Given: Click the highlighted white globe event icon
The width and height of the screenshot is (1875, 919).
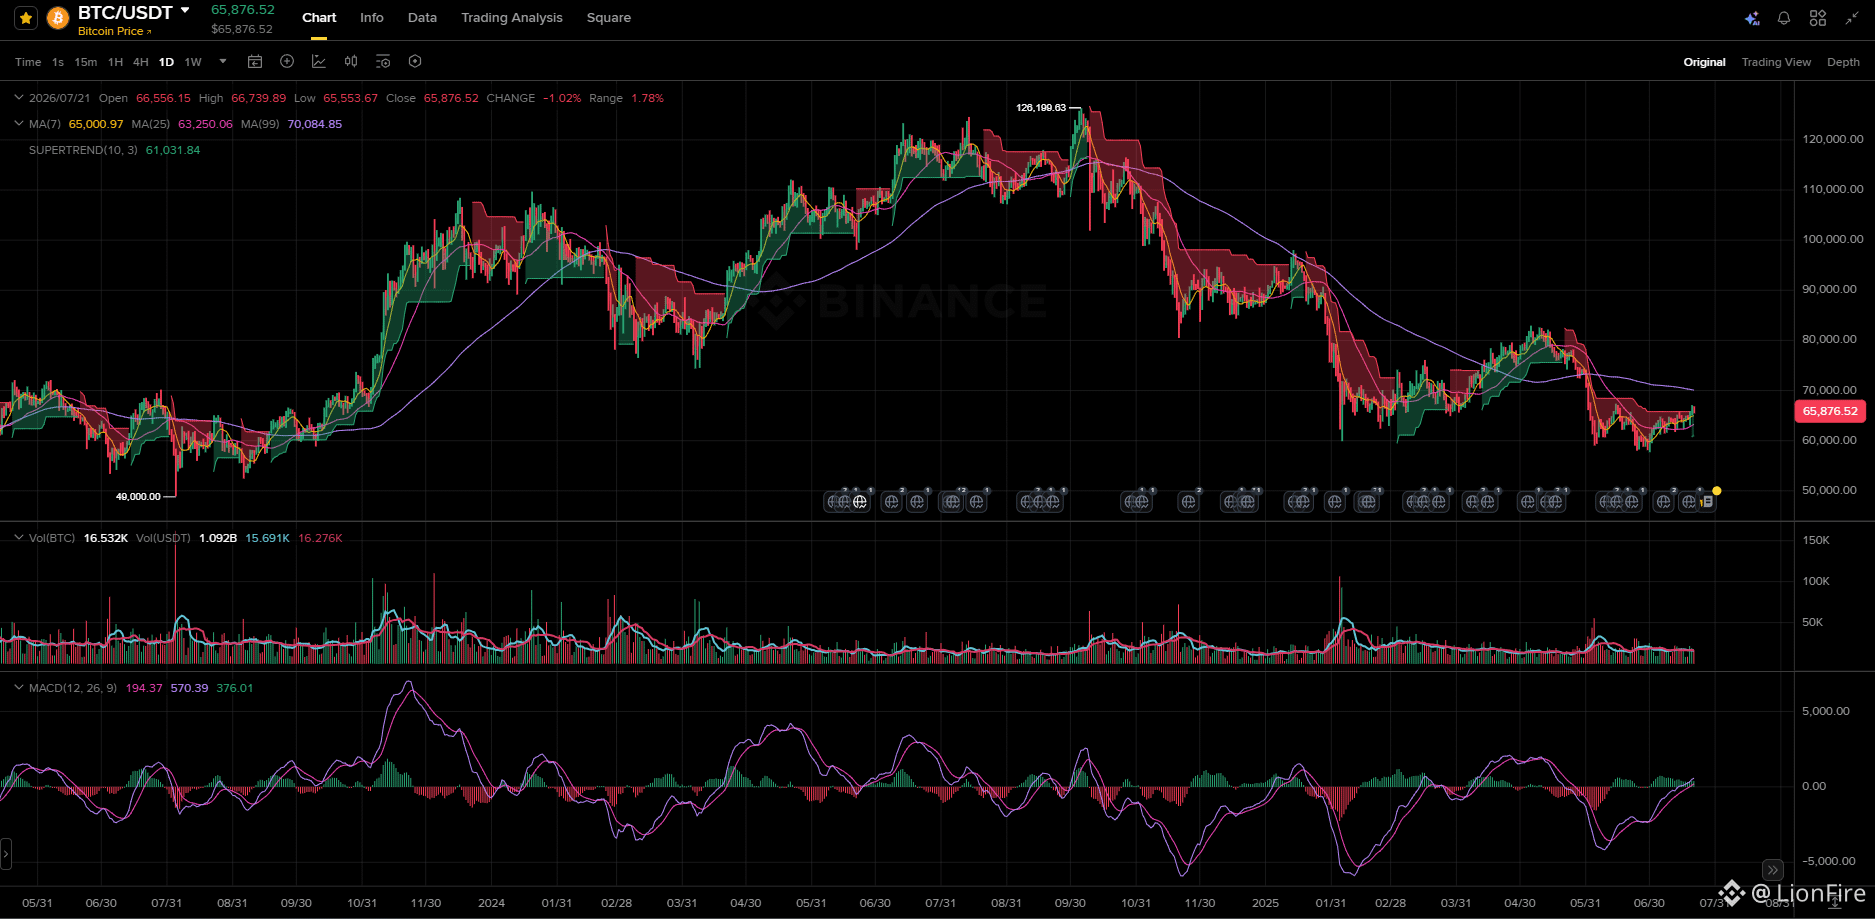Looking at the screenshot, I should [860, 502].
